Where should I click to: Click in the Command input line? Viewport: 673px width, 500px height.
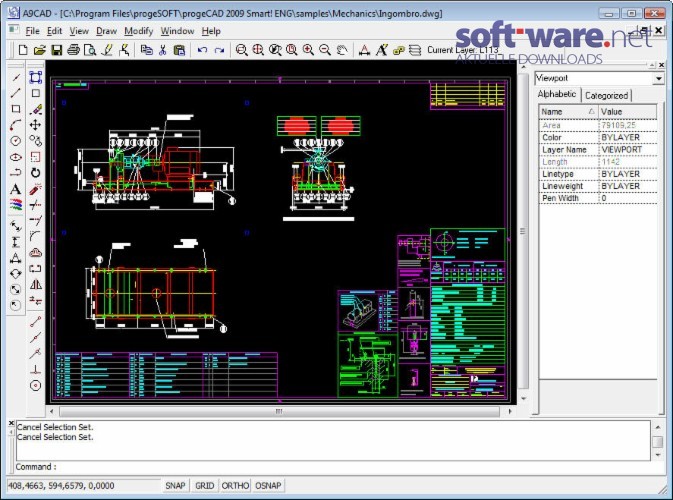(x=333, y=467)
